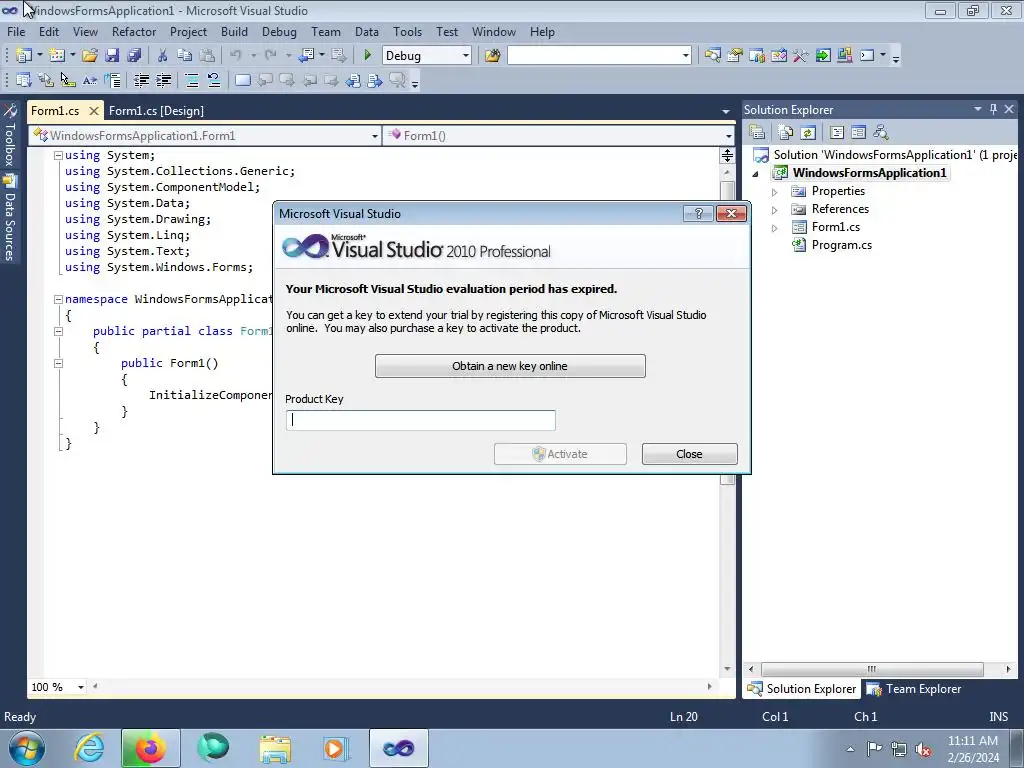Image resolution: width=1024 pixels, height=768 pixels.
Task: Click the Decrease Line Indent icon
Action: click(141, 80)
